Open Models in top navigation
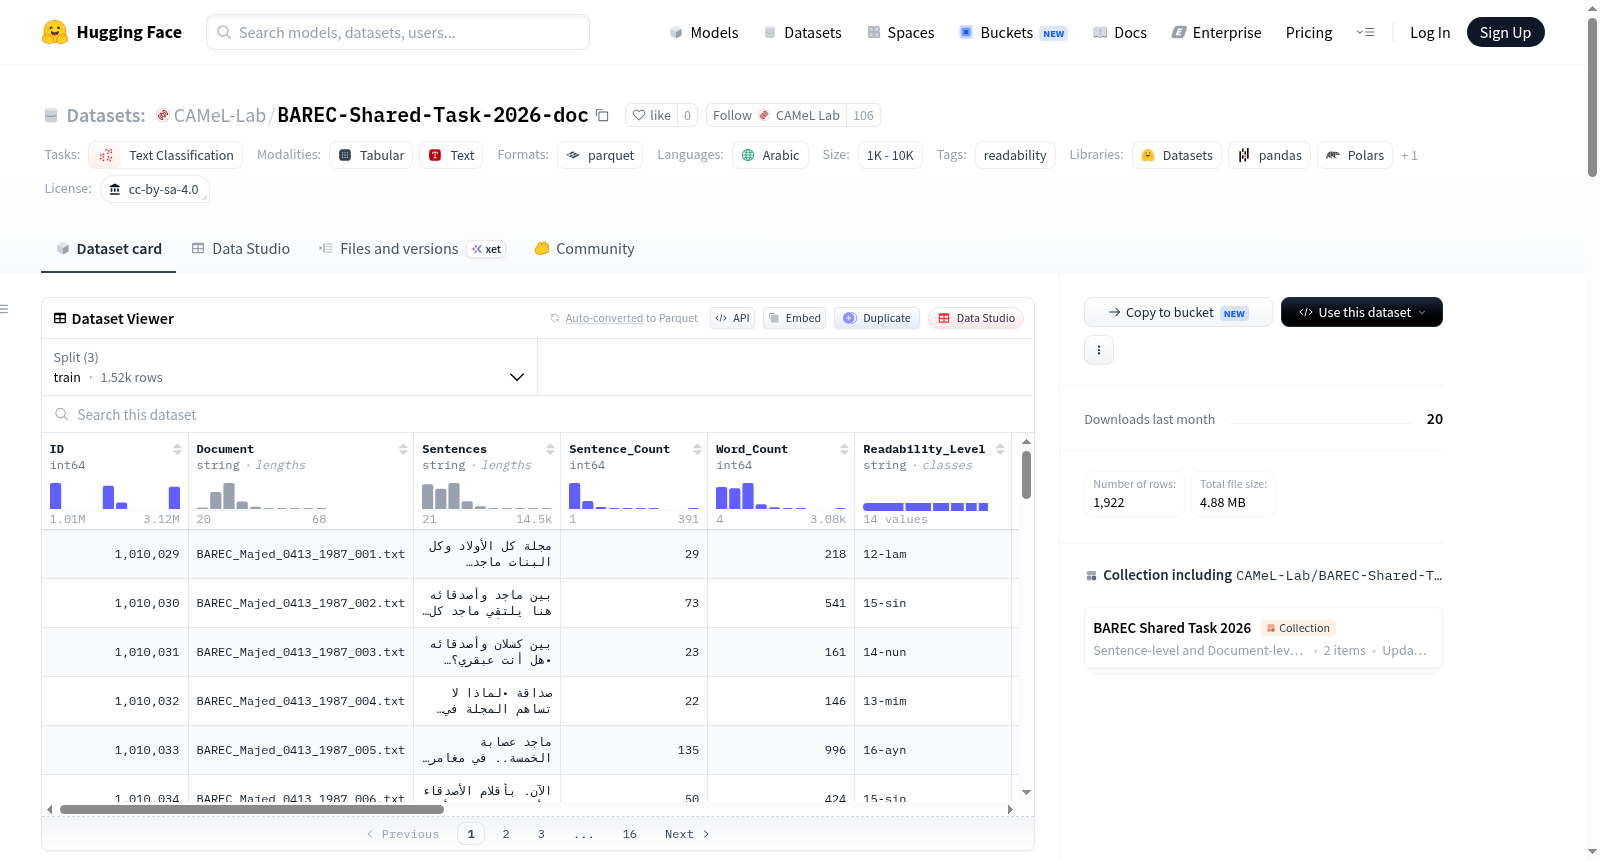This screenshot has height=861, width=1600. [704, 32]
